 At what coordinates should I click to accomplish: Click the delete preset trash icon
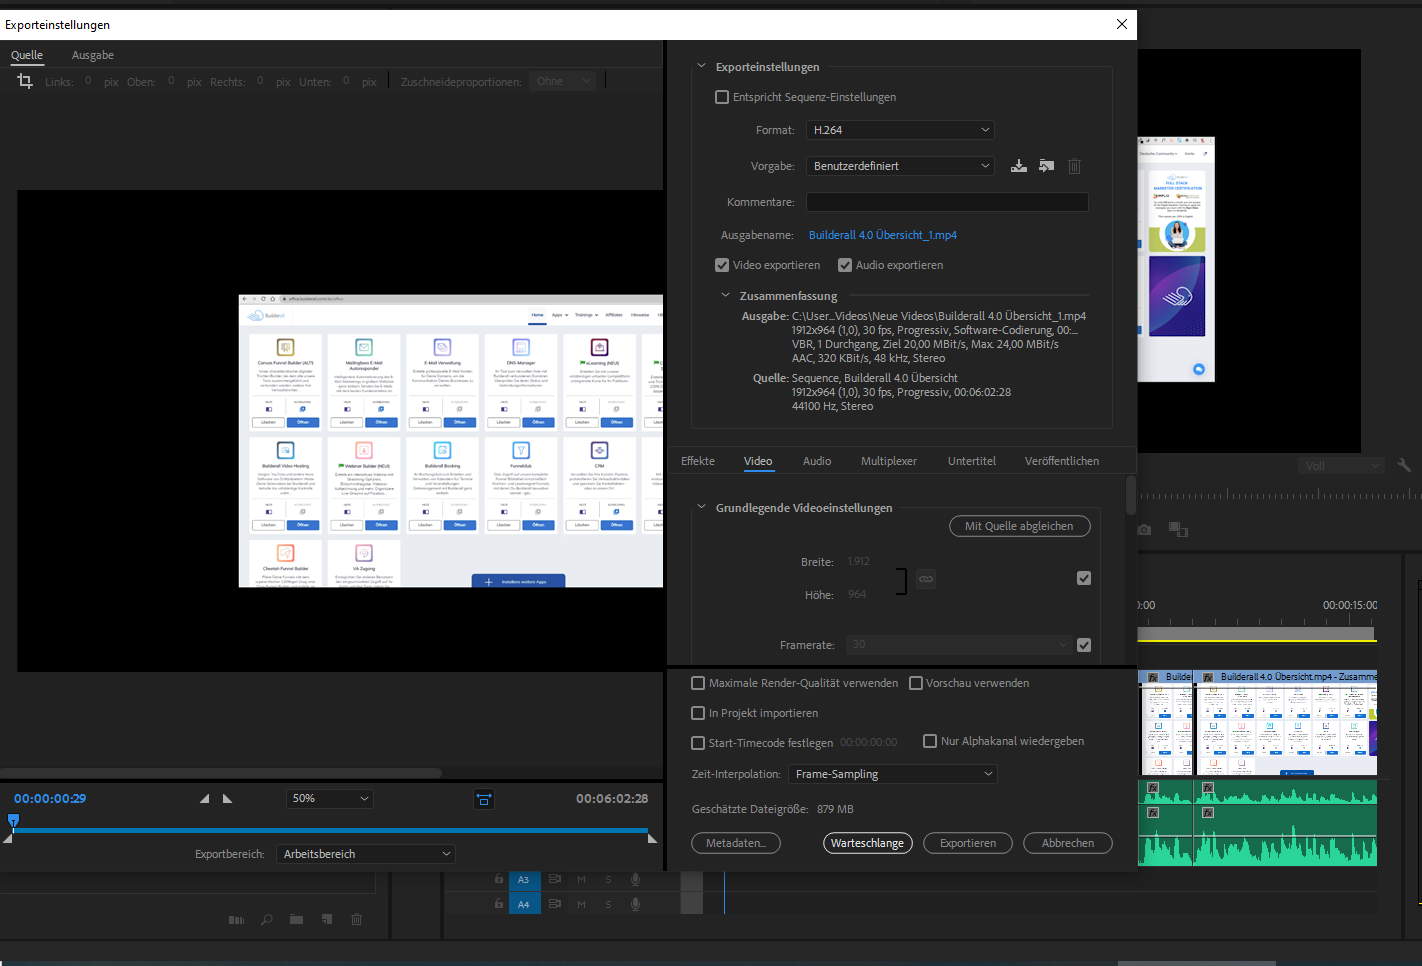click(1074, 166)
